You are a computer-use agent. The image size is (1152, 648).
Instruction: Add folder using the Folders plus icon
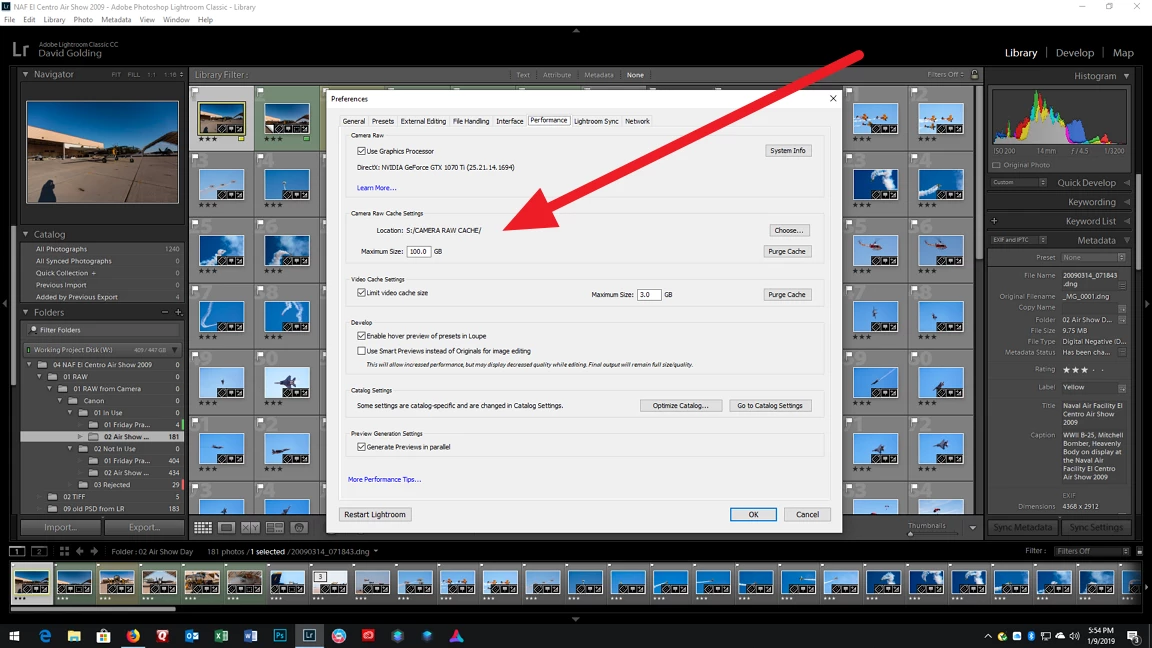click(x=178, y=312)
